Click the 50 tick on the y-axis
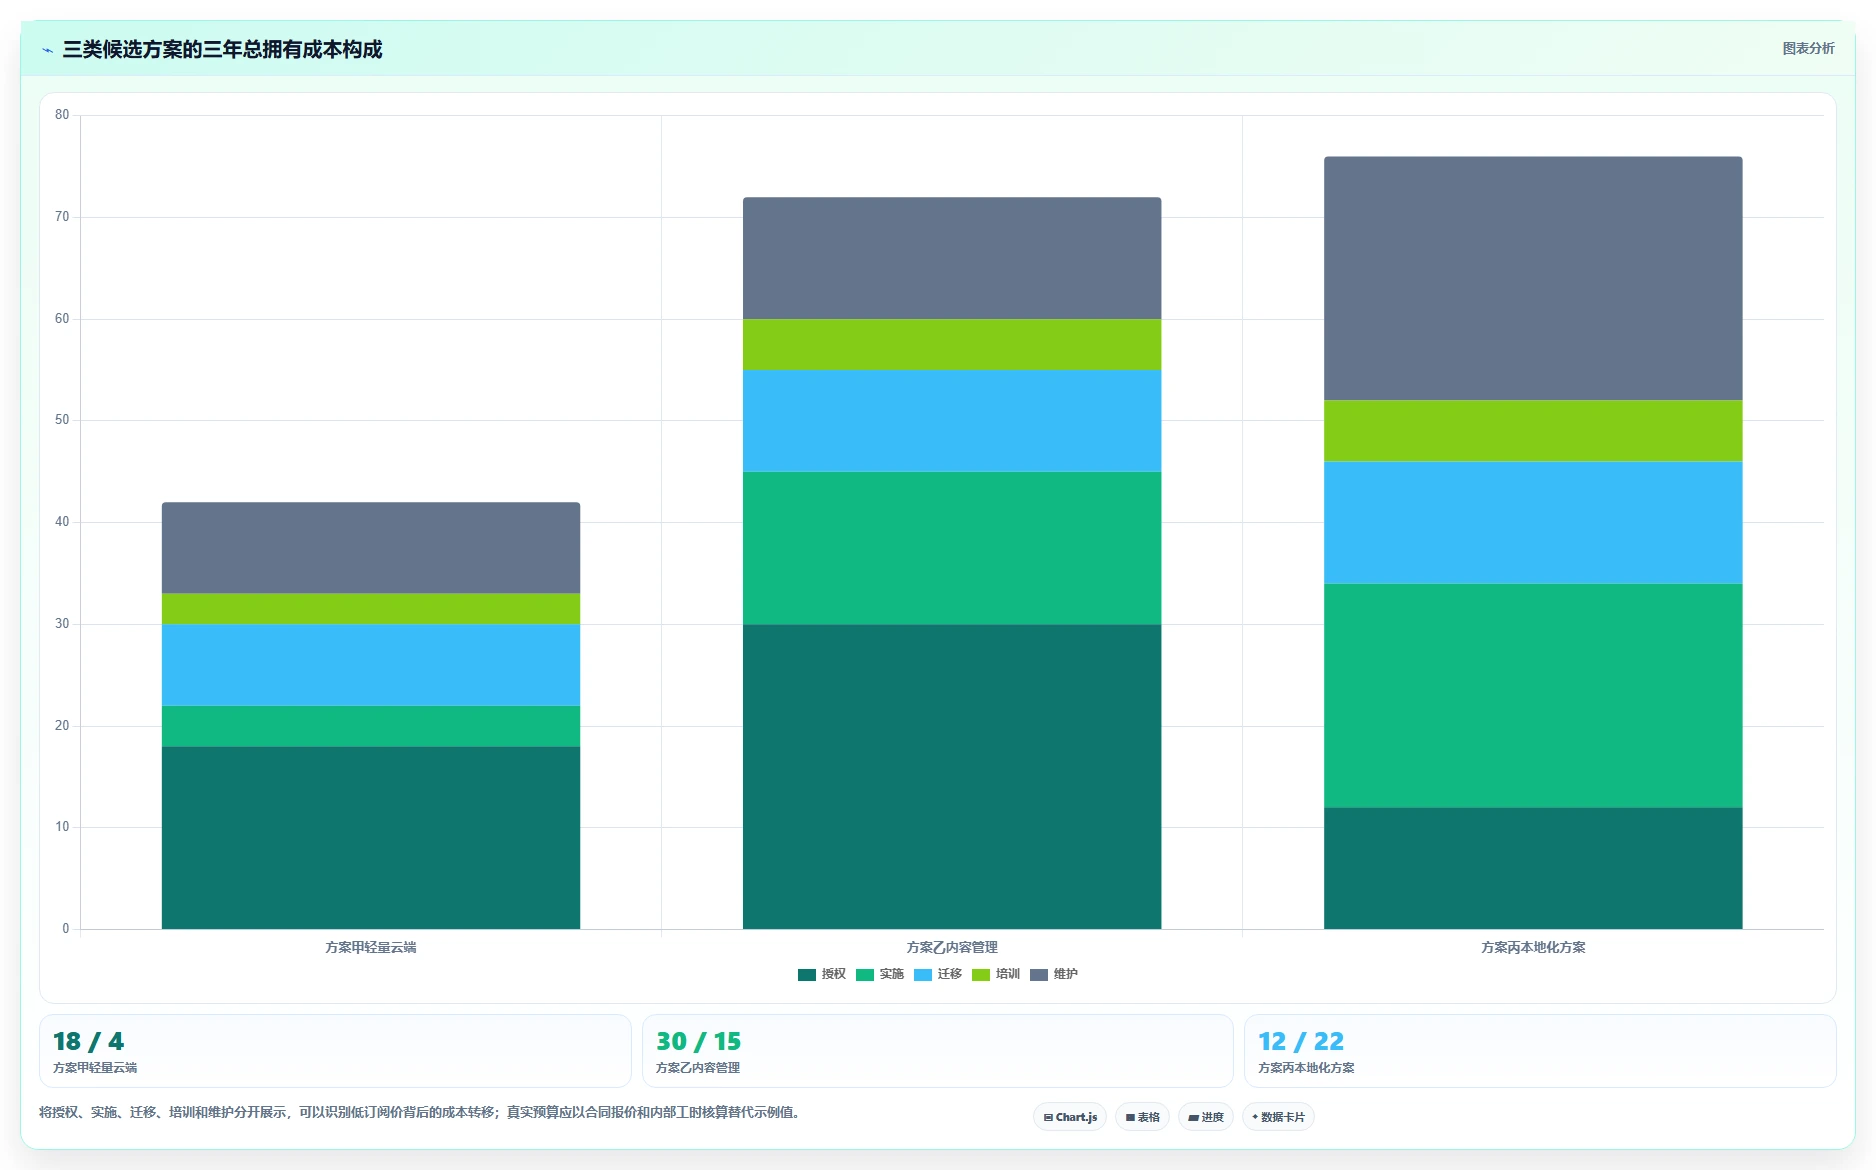The height and width of the screenshot is (1170, 1876). click(62, 420)
